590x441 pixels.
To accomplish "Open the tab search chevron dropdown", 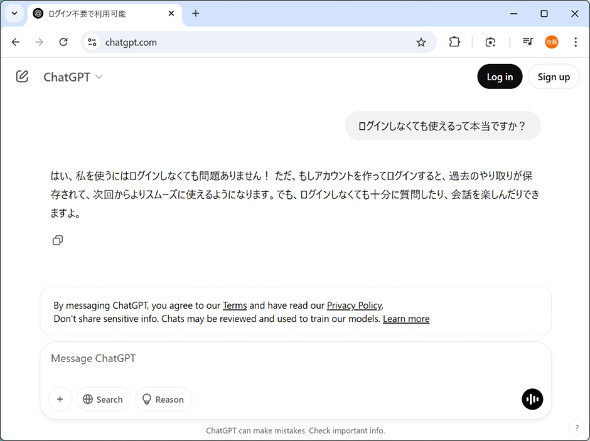I will click(14, 14).
